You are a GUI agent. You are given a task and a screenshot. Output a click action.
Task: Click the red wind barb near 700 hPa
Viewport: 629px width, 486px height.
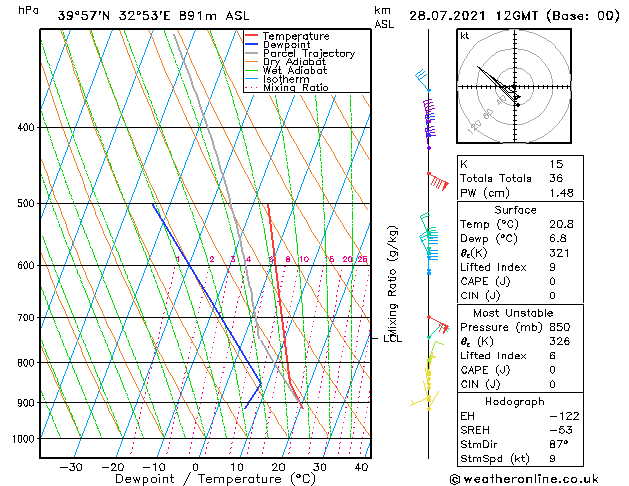click(x=439, y=324)
